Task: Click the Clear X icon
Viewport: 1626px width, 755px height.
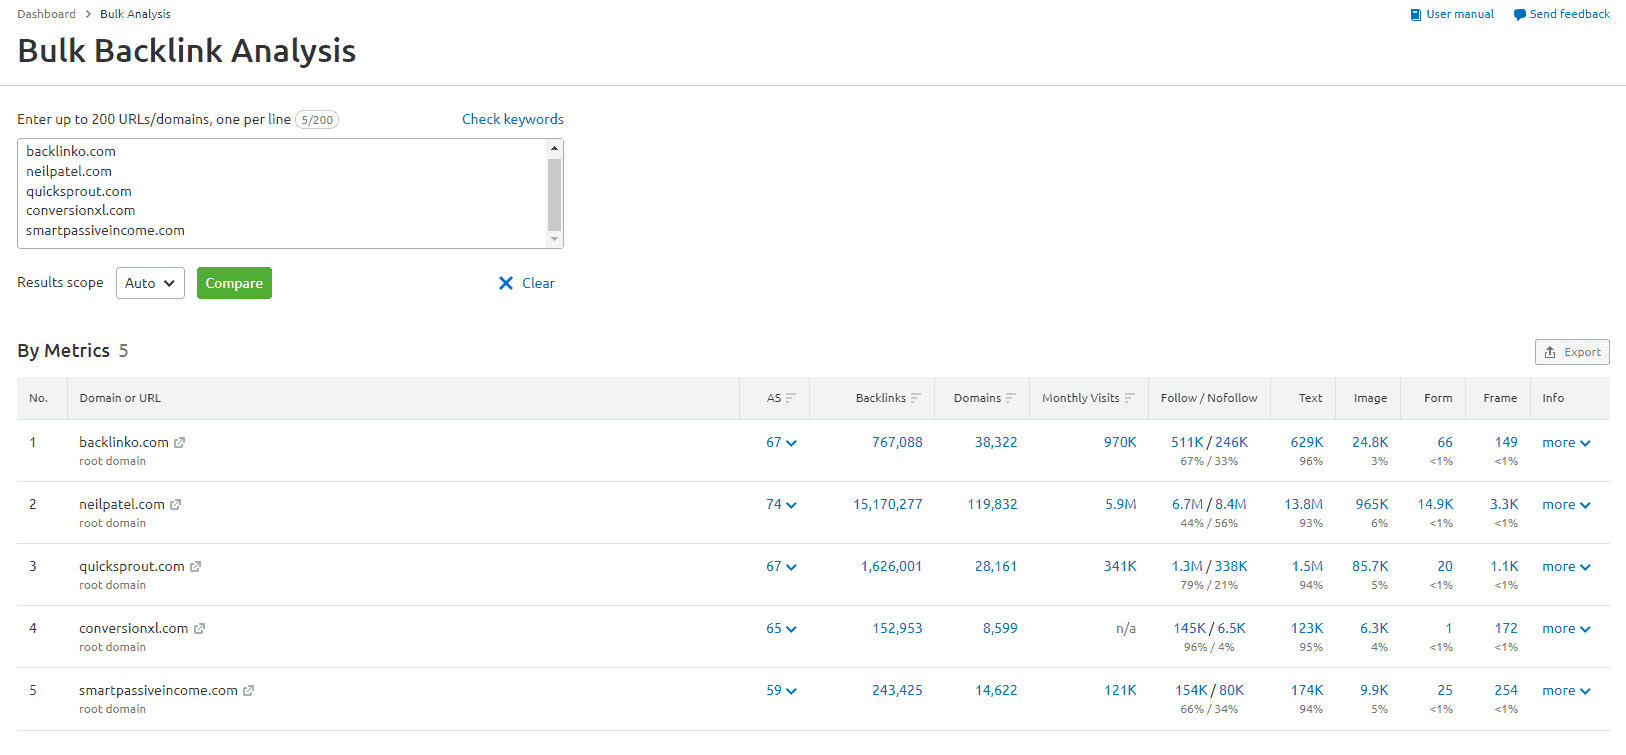Action: pos(506,283)
